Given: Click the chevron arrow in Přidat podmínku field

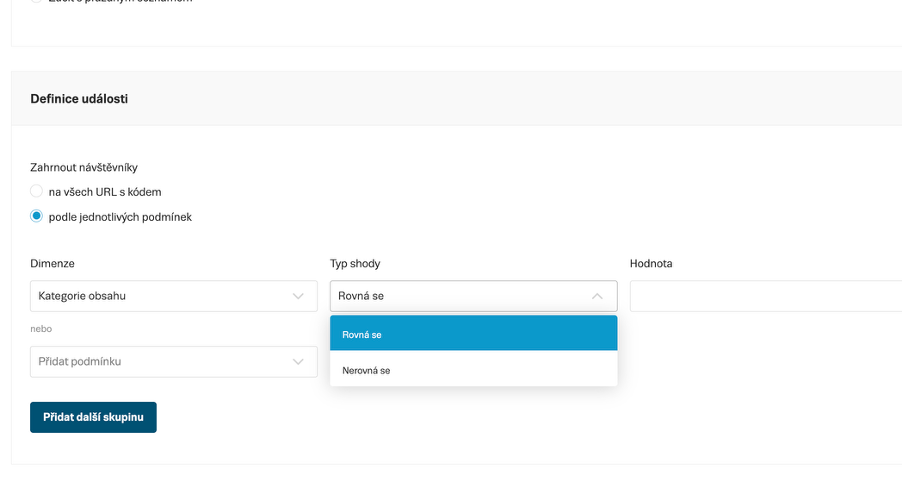Looking at the screenshot, I should (x=297, y=362).
